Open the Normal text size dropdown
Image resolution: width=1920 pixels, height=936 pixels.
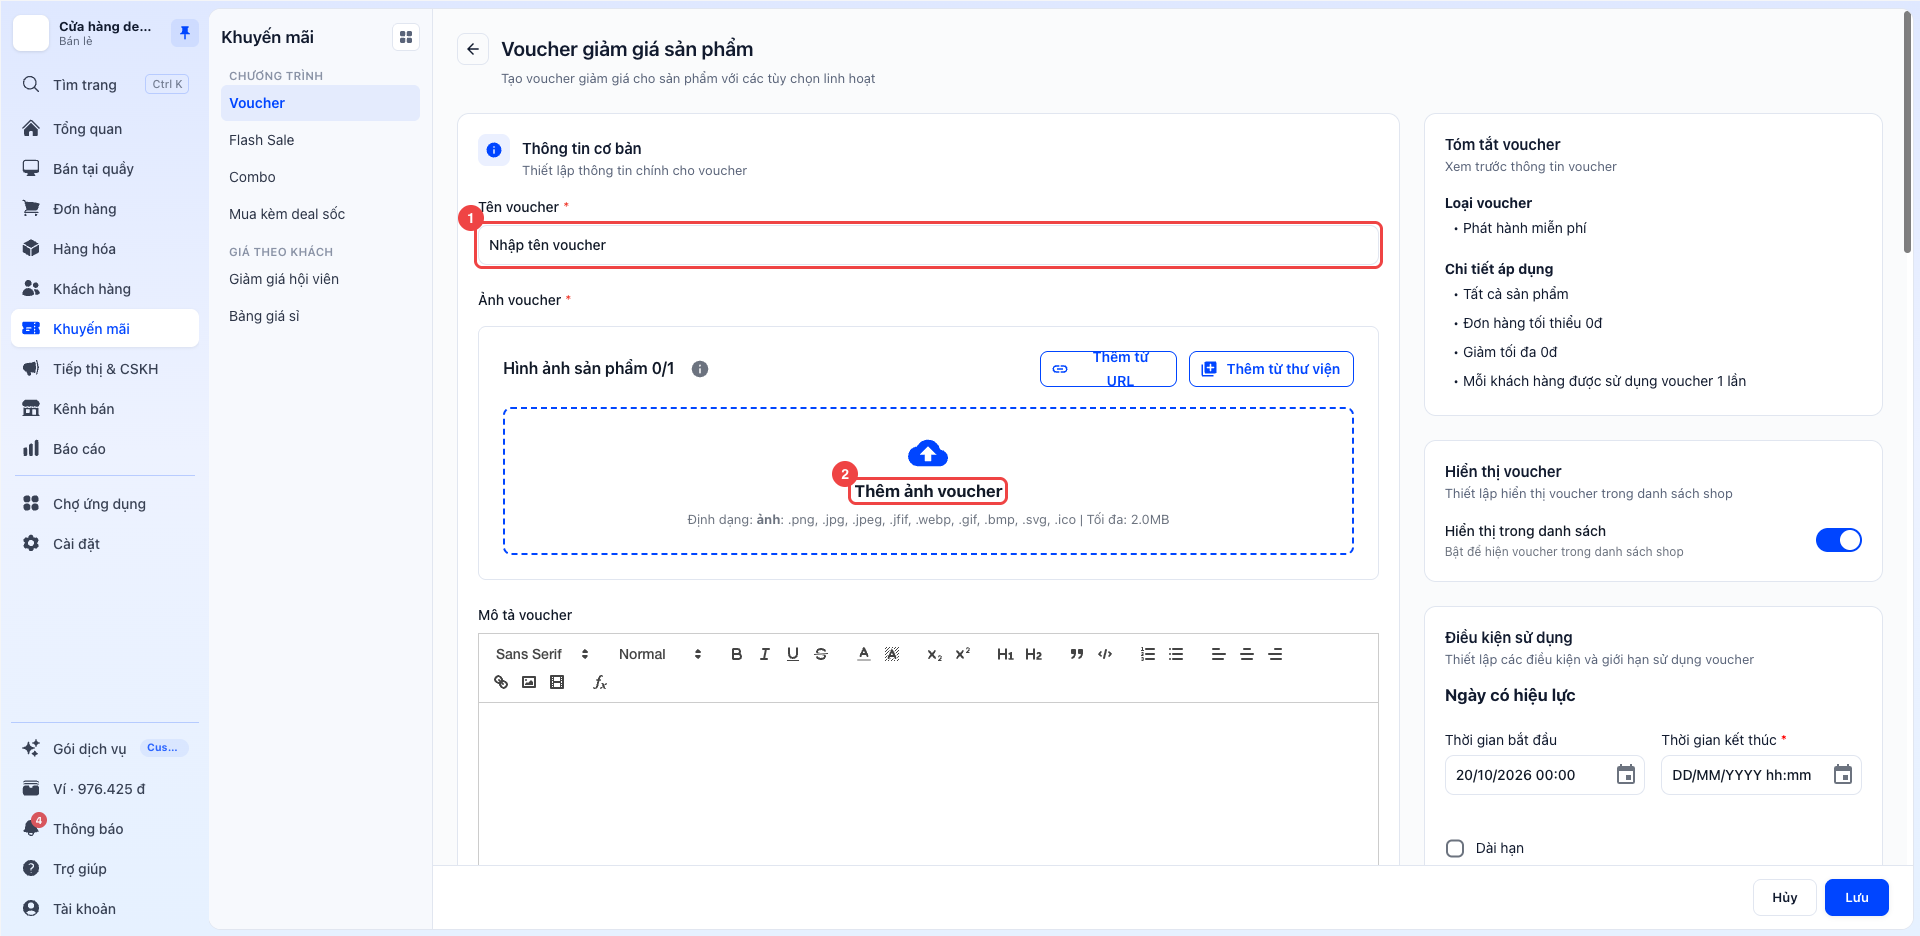point(660,654)
